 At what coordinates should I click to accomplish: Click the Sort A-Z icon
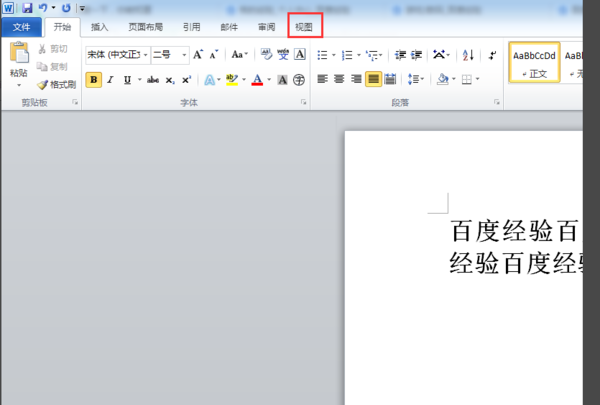(468, 55)
